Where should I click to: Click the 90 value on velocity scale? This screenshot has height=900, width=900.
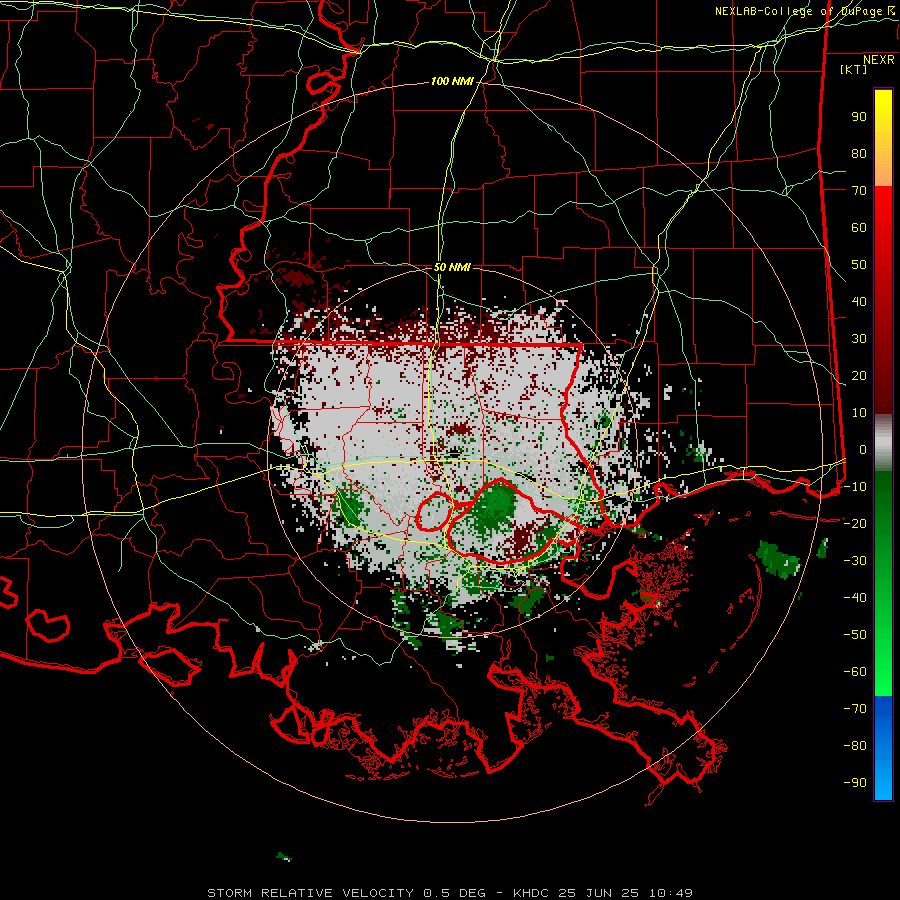click(859, 117)
